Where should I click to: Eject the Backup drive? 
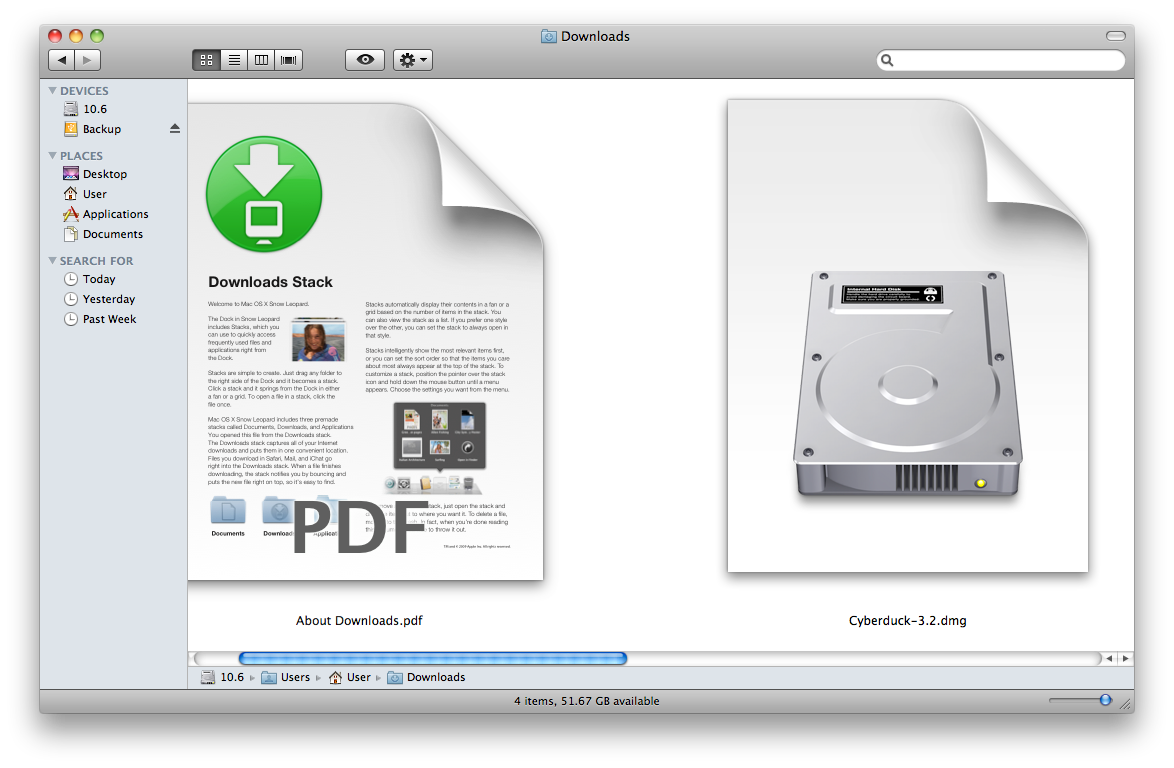[174, 129]
